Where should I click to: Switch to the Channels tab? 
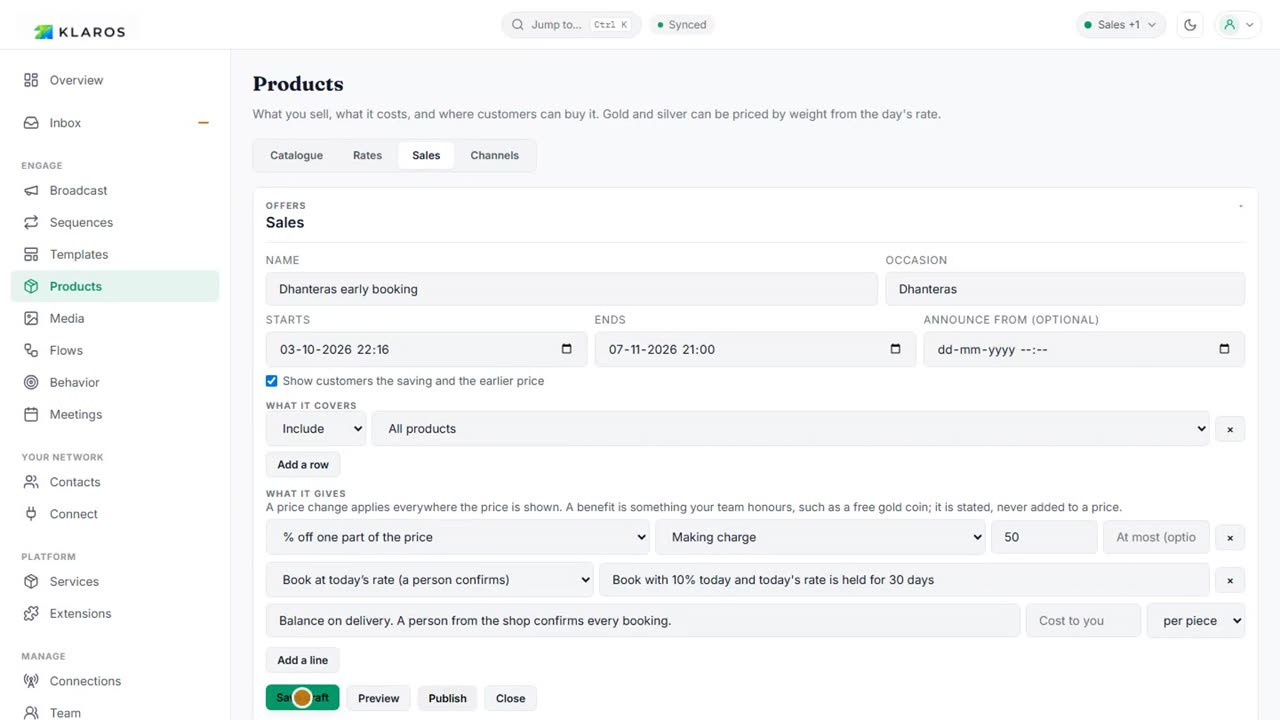coord(495,155)
